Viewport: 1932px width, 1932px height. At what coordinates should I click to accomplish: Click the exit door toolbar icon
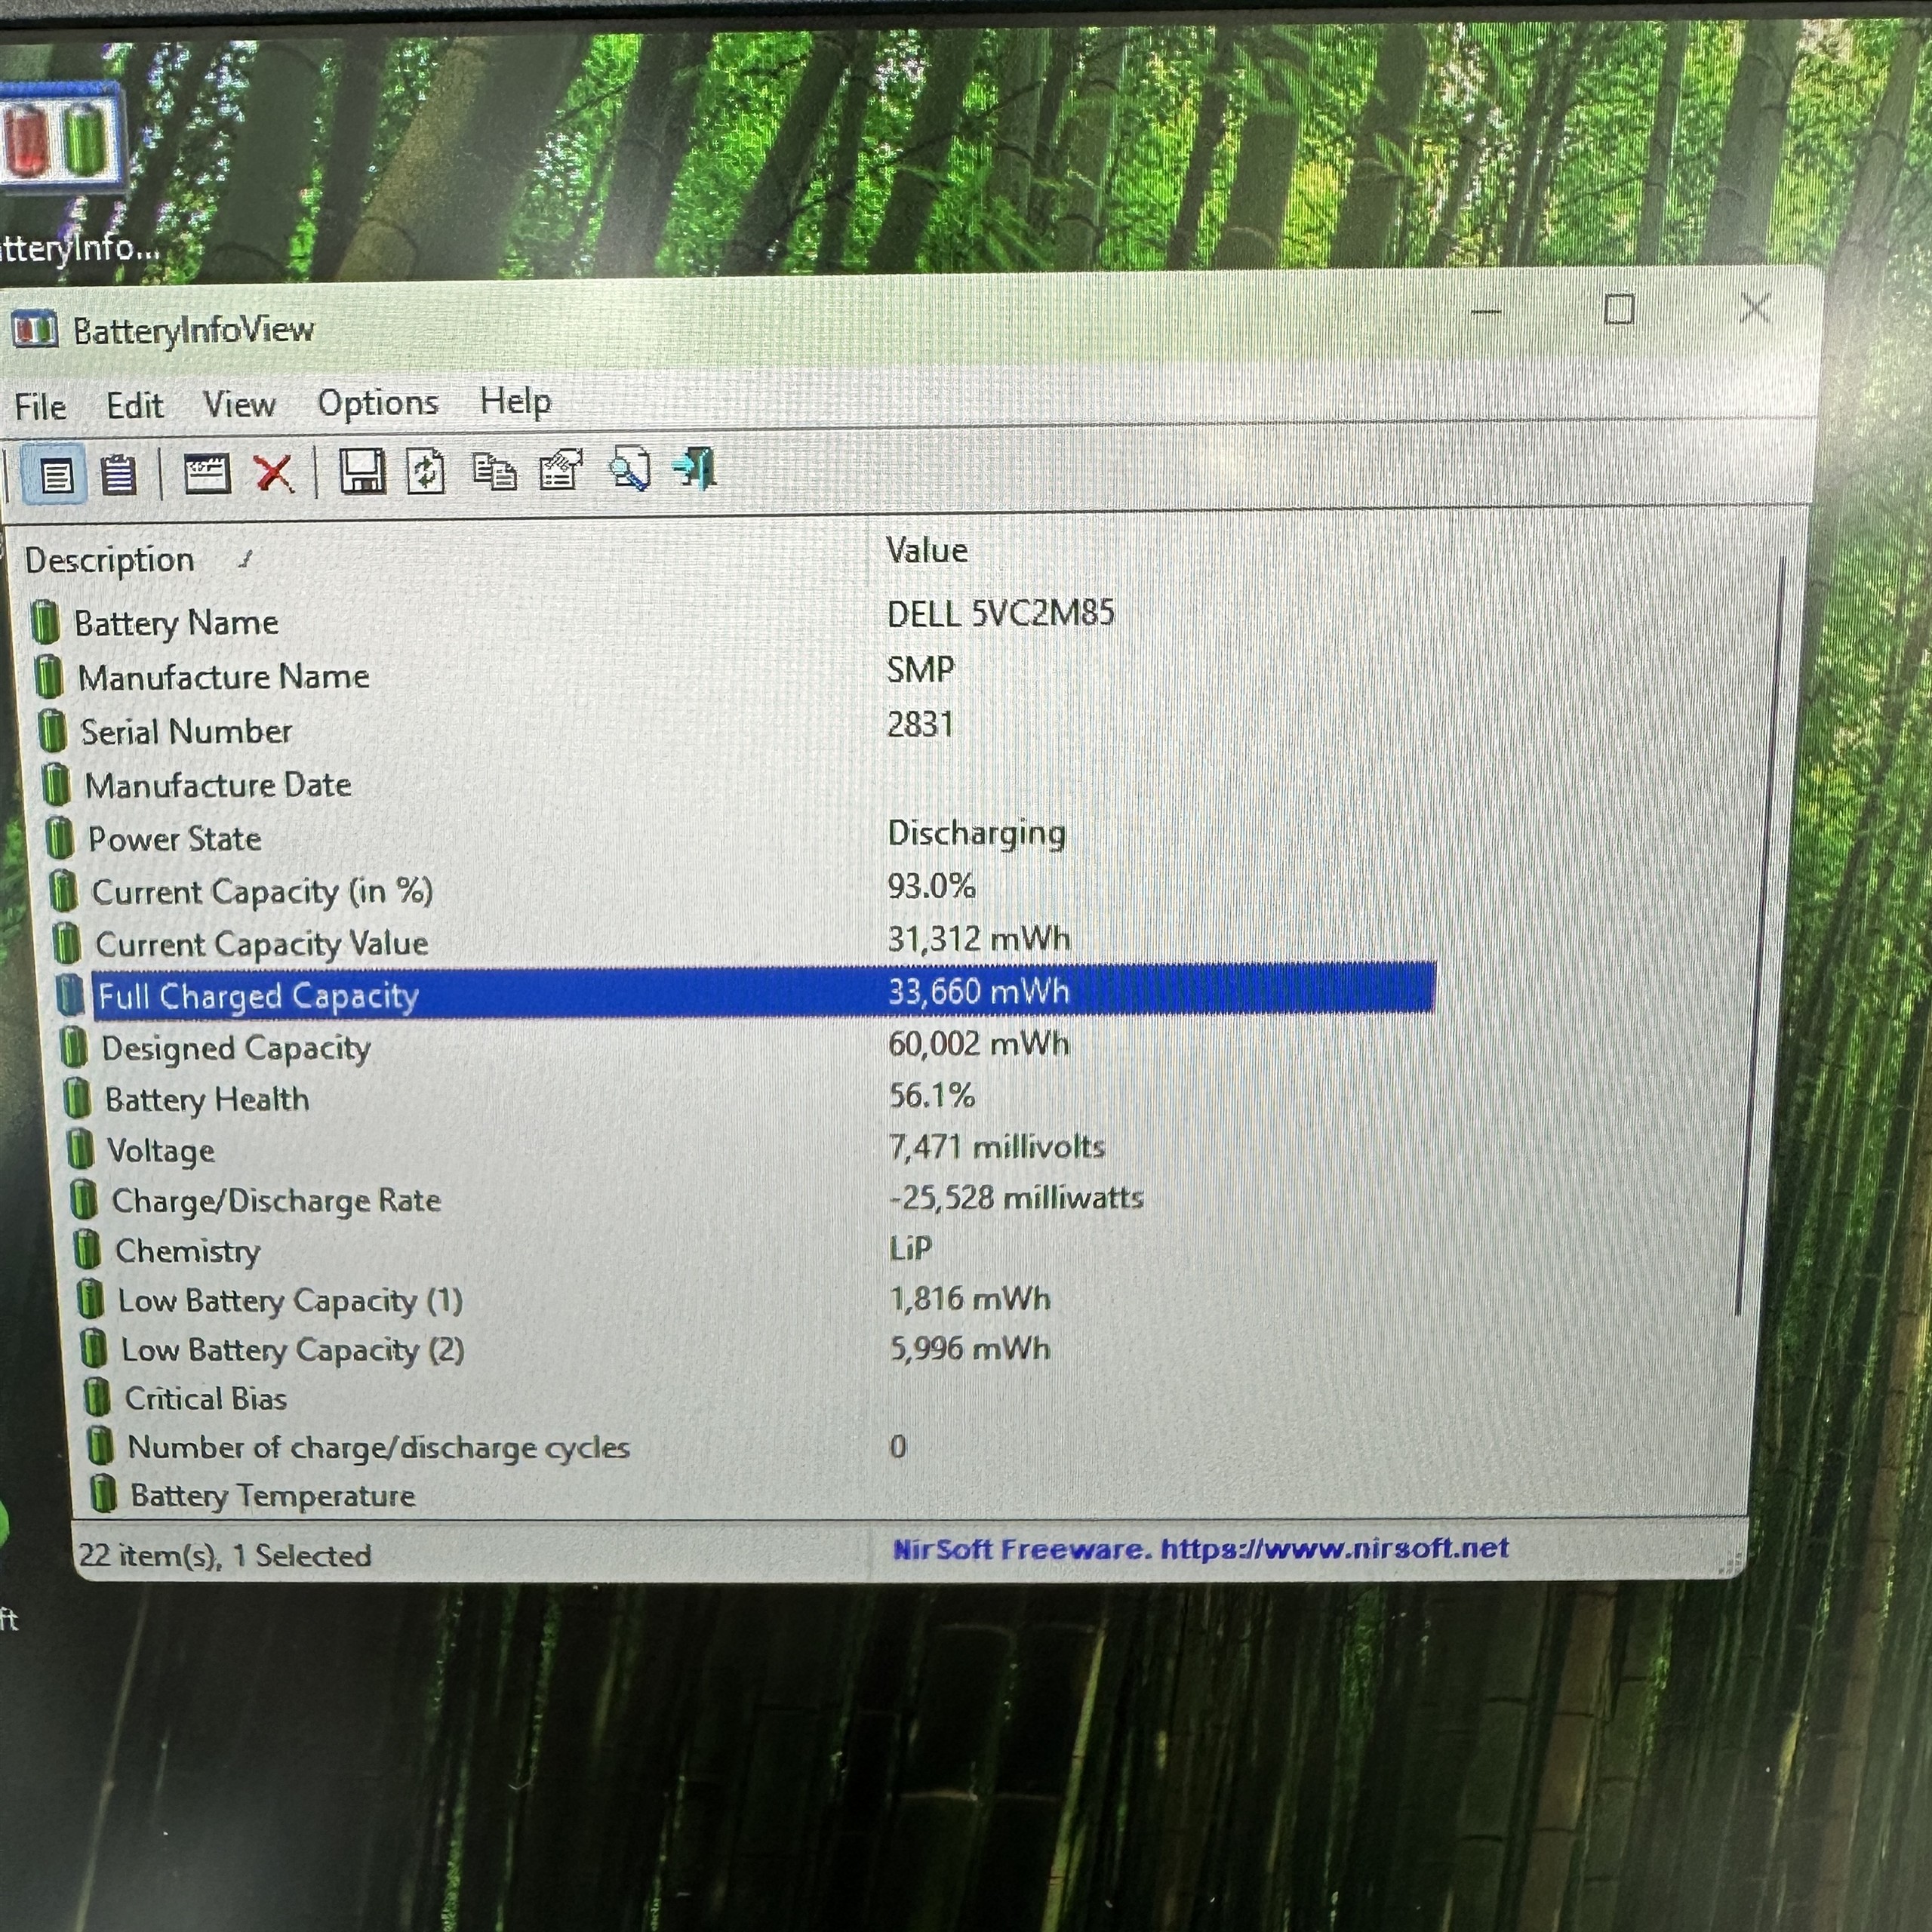pos(696,468)
